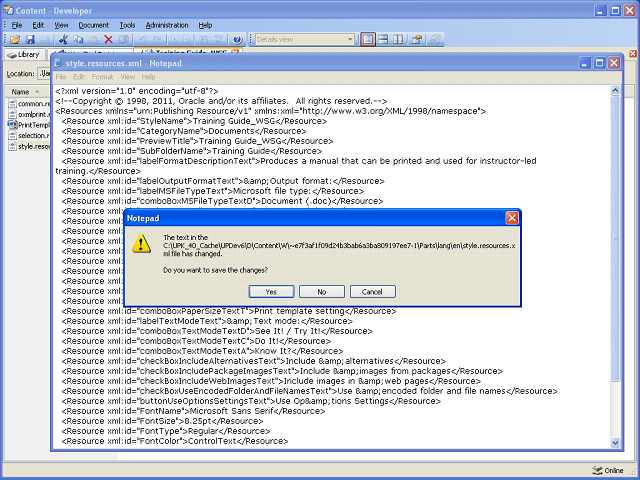This screenshot has width=640, height=480.
Task: Click the Find binoculars icon
Action: coord(203,40)
